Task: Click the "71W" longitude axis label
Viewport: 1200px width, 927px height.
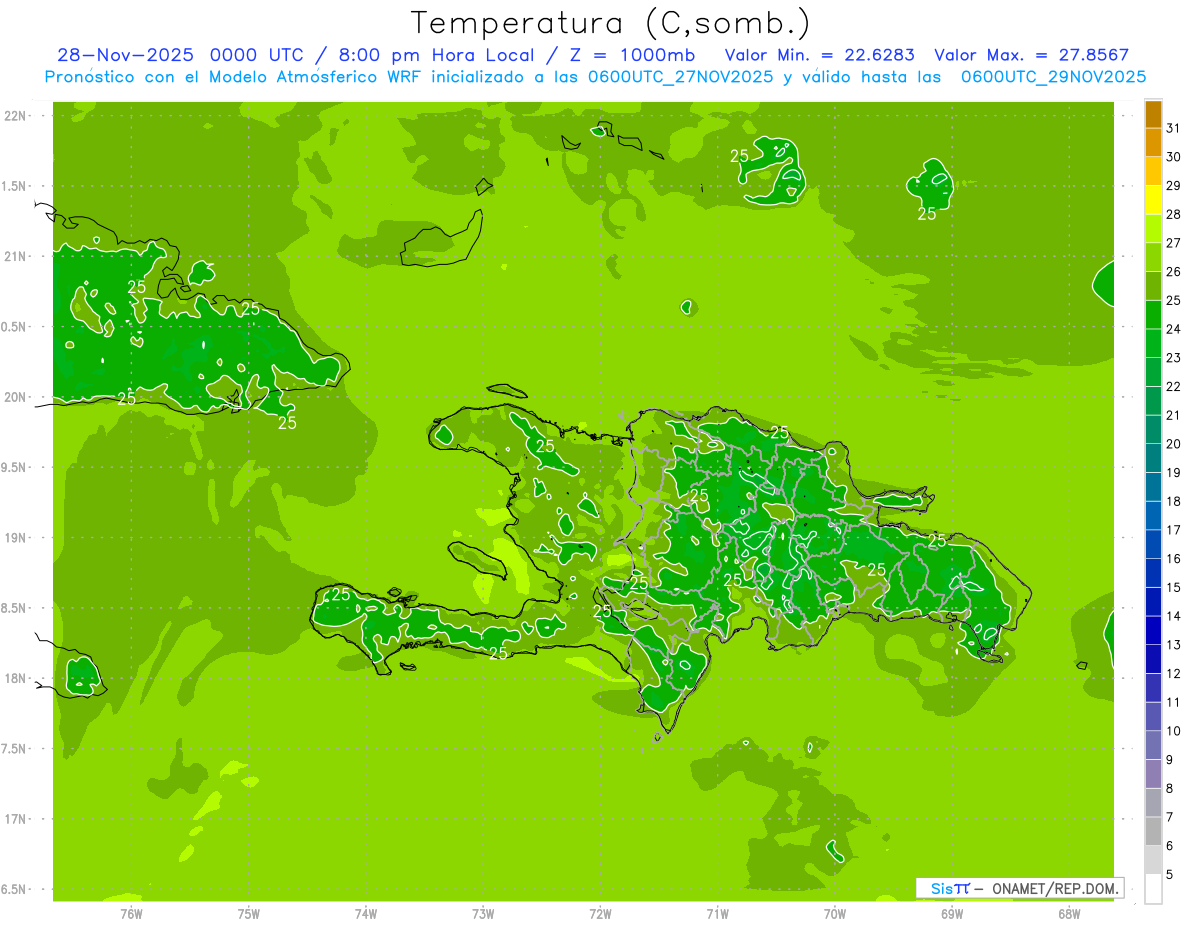Action: pyautogui.click(x=717, y=913)
